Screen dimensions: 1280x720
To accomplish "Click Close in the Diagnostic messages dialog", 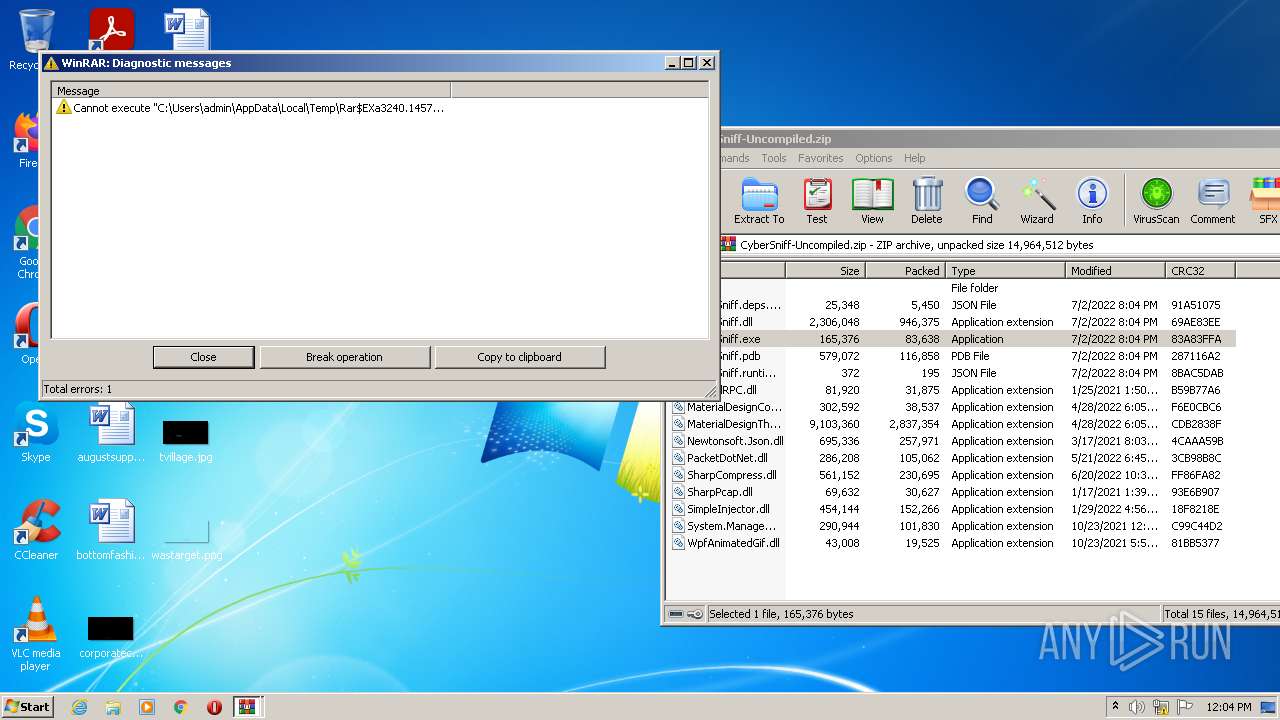I will (203, 357).
